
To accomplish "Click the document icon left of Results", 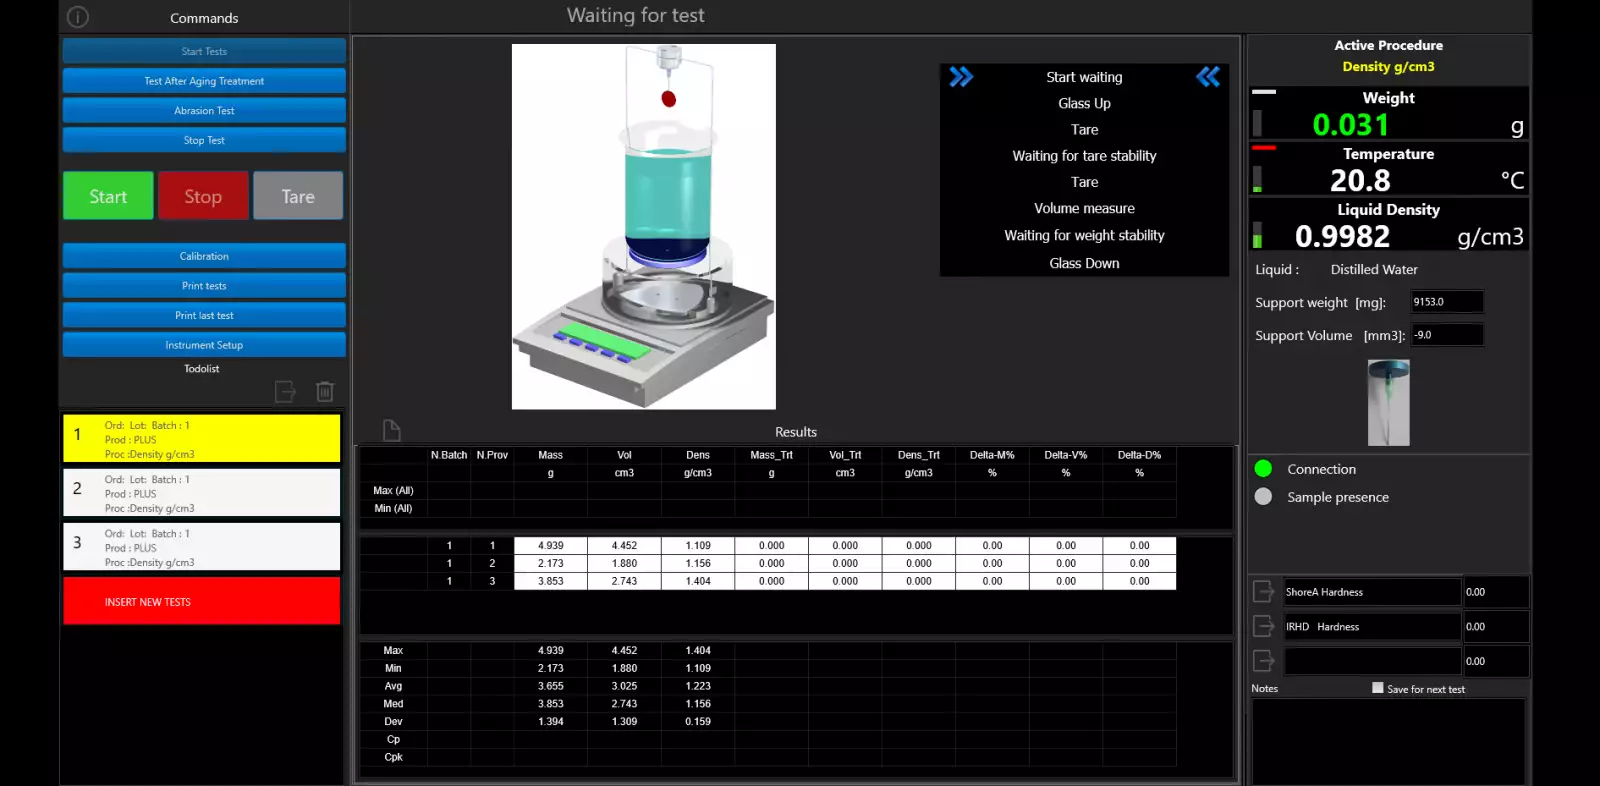I will 392,430.
